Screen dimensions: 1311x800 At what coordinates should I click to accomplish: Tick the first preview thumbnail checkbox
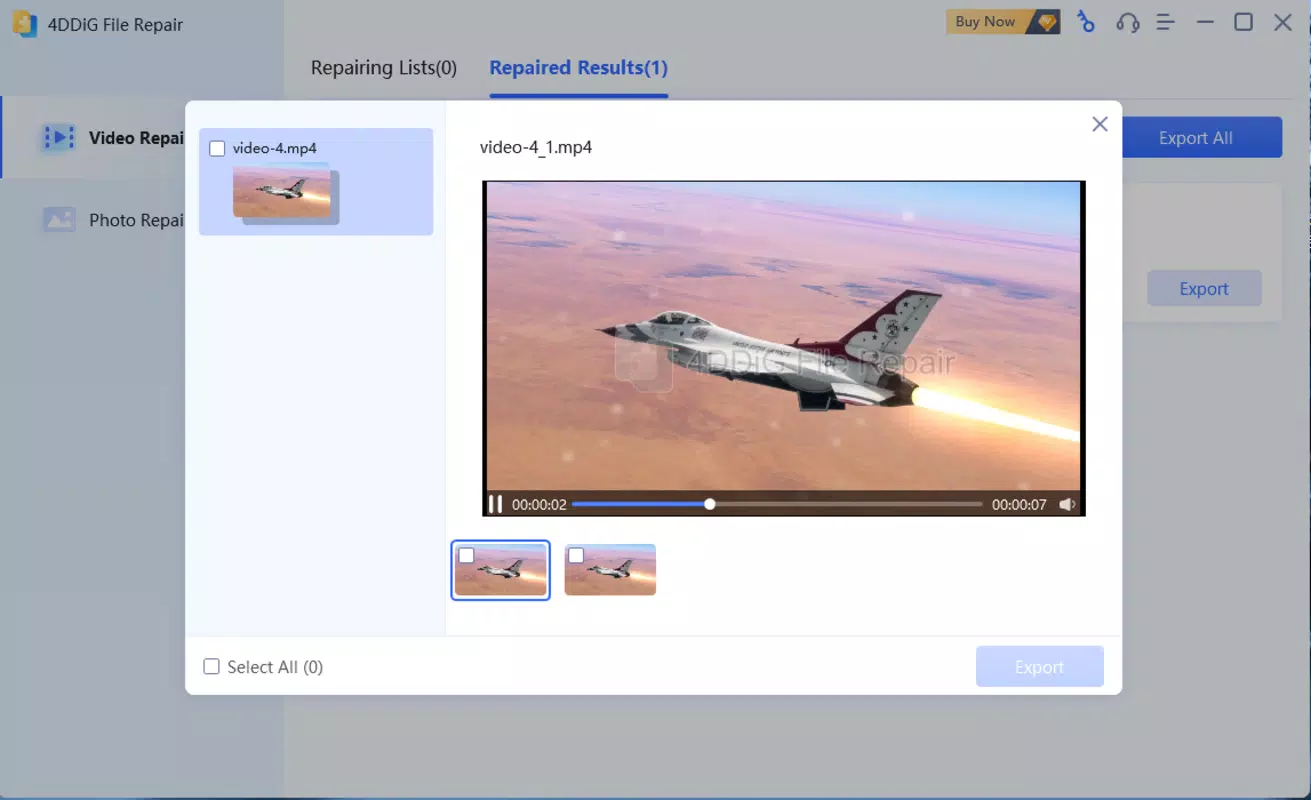(x=466, y=555)
